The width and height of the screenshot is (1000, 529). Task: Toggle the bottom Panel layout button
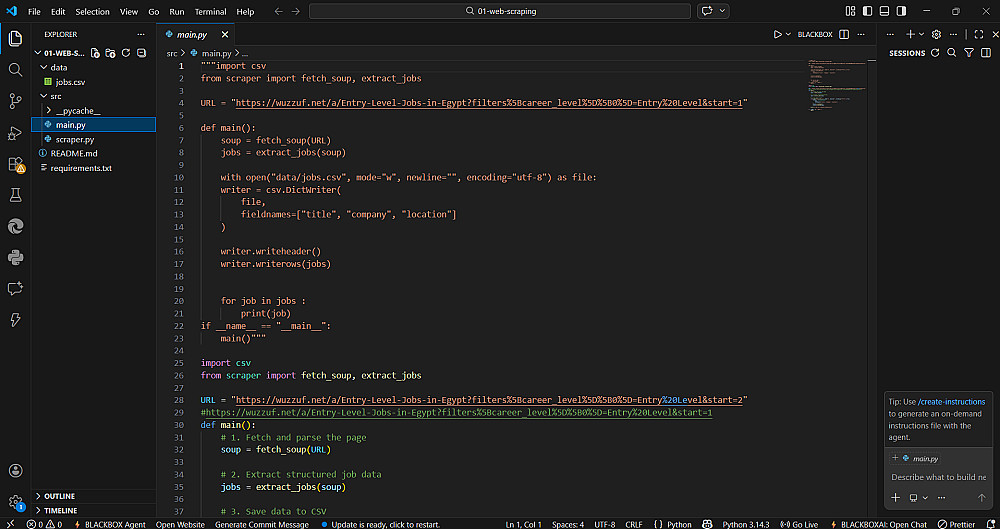tap(883, 11)
